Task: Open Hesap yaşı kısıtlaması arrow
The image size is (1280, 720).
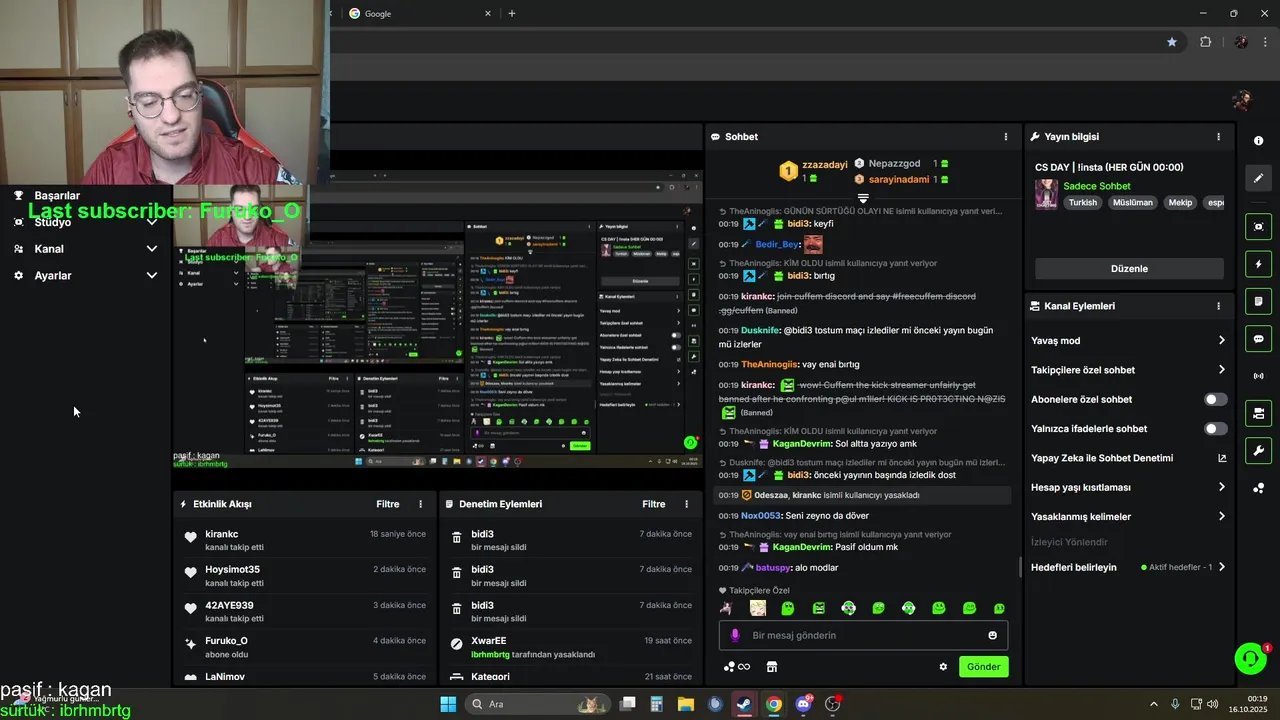Action: (x=1221, y=487)
